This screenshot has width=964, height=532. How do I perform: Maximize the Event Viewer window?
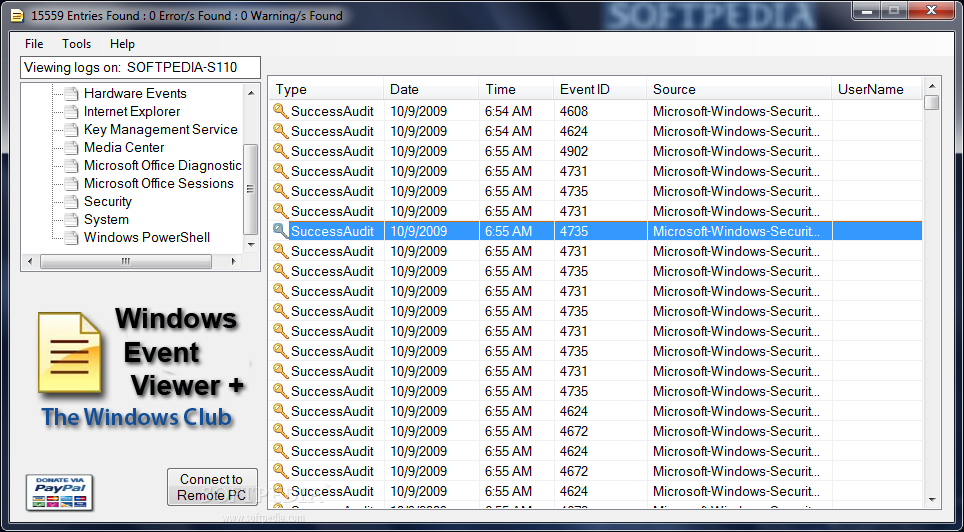coord(895,10)
